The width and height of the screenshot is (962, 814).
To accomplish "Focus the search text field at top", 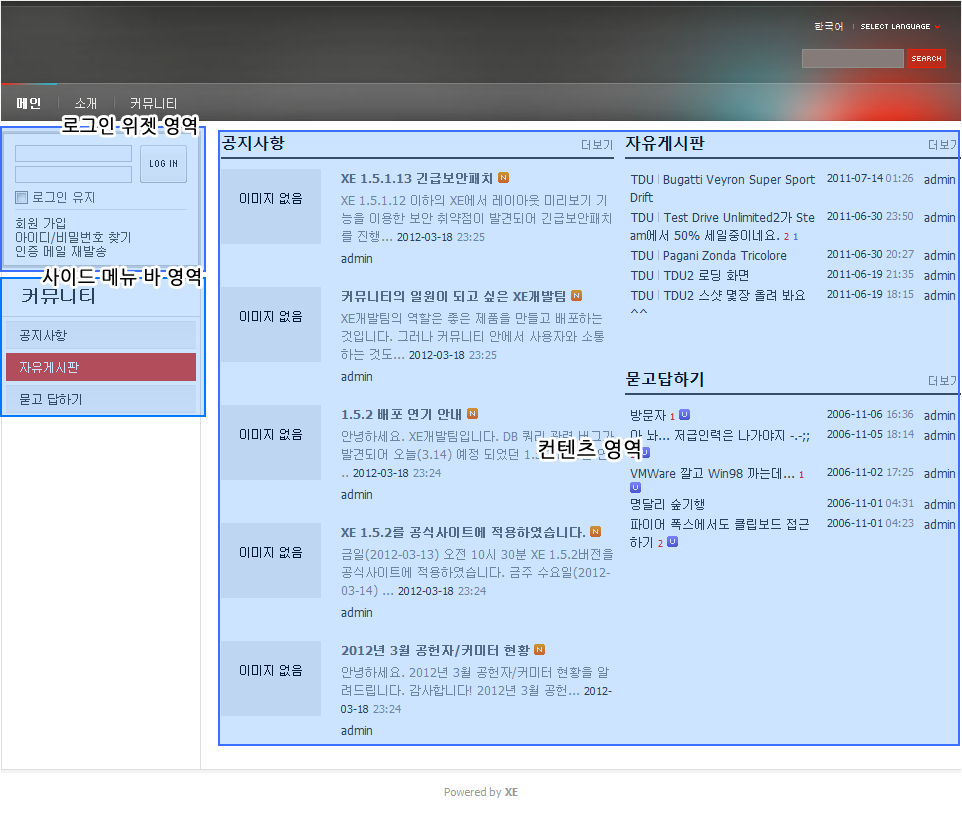I will 852,59.
